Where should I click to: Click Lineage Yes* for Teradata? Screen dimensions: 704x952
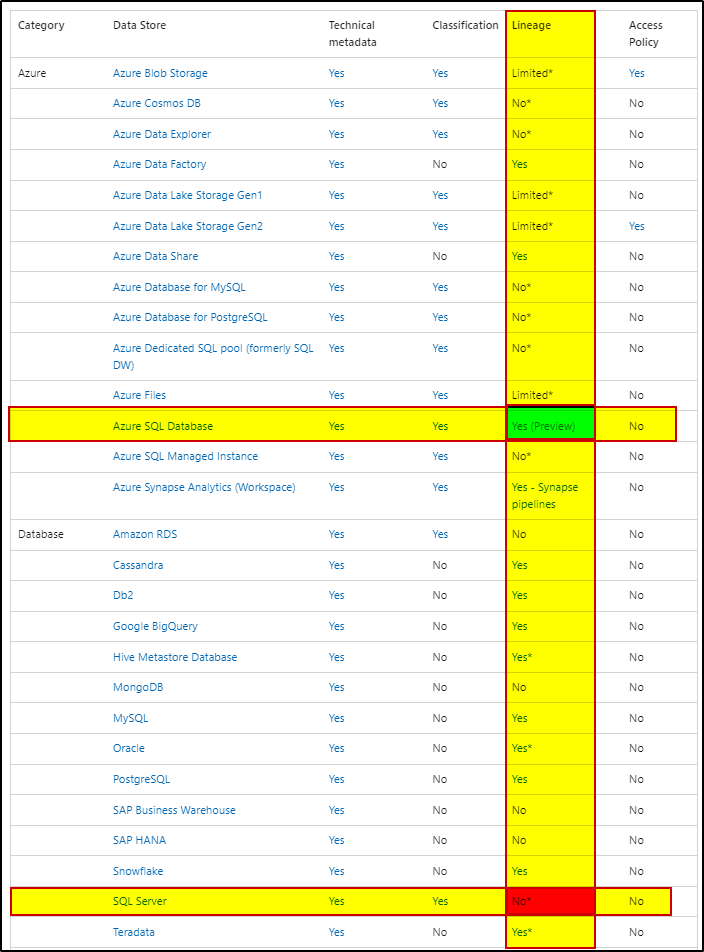(522, 933)
